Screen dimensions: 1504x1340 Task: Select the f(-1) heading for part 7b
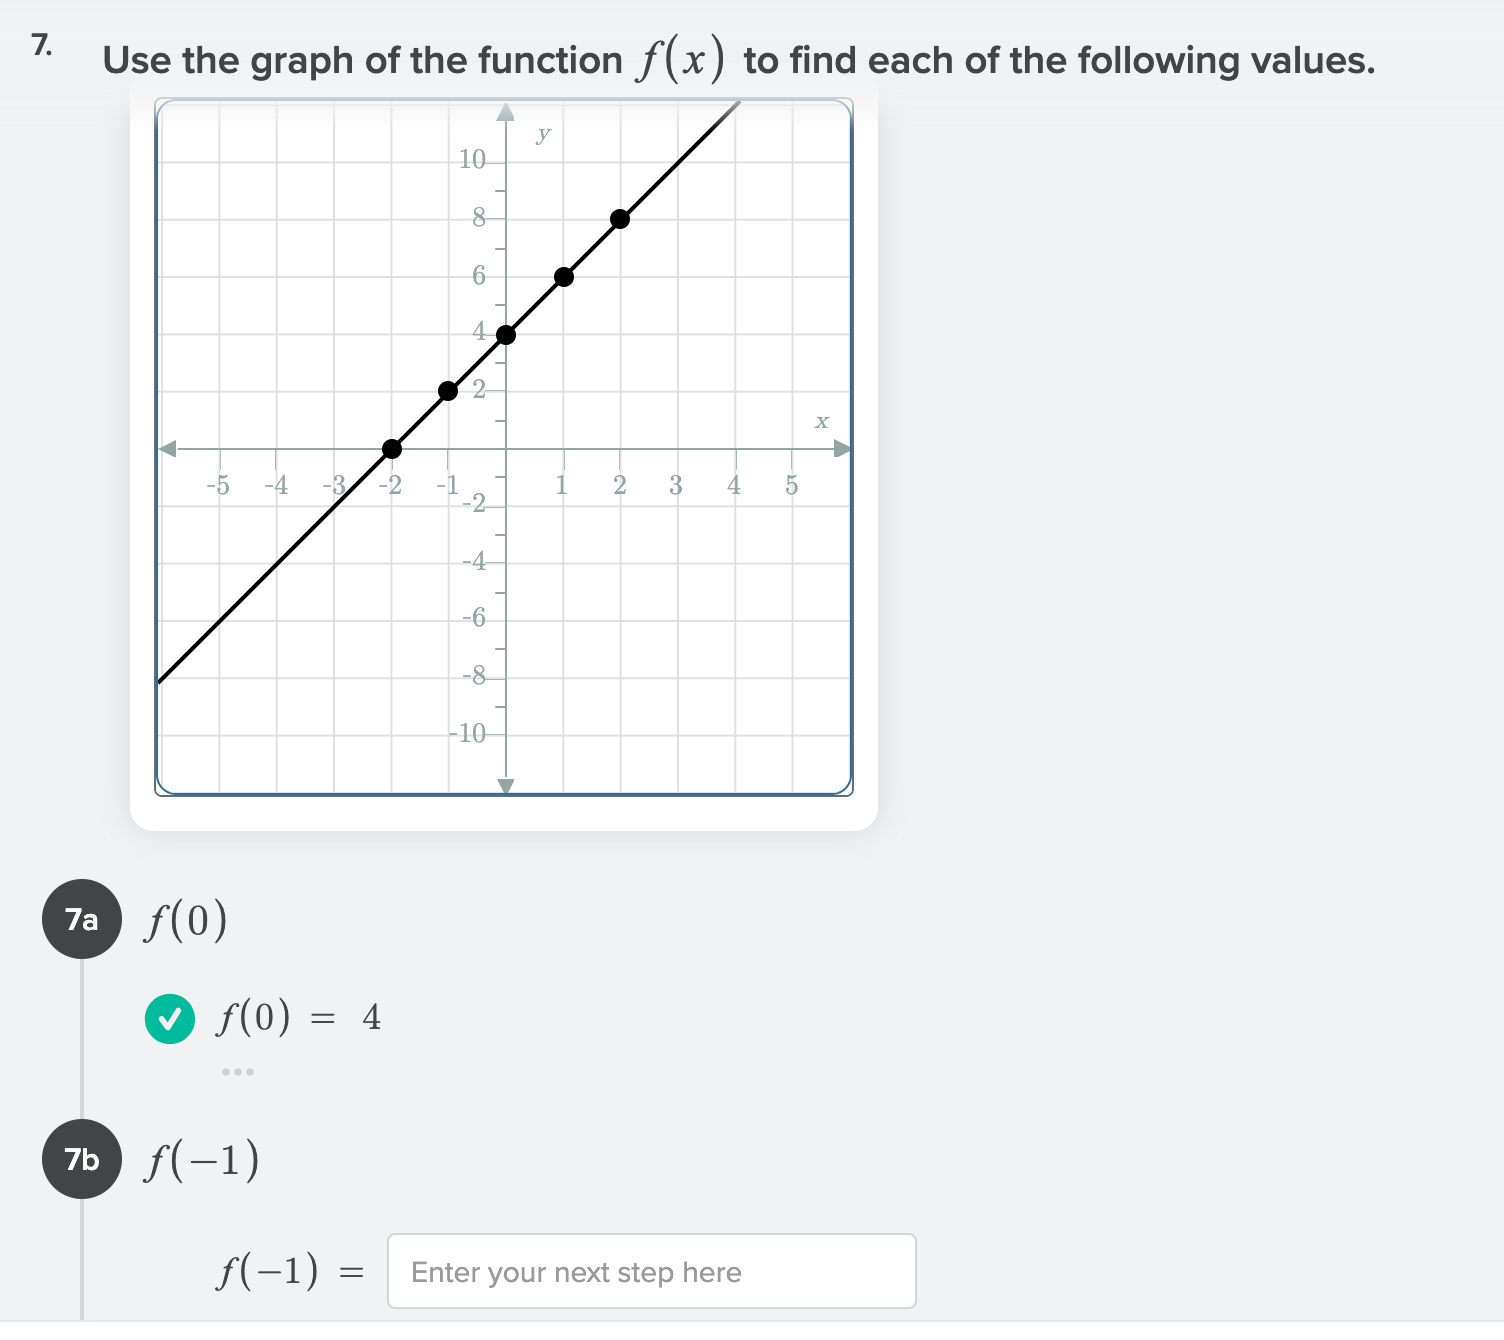pos(201,1160)
